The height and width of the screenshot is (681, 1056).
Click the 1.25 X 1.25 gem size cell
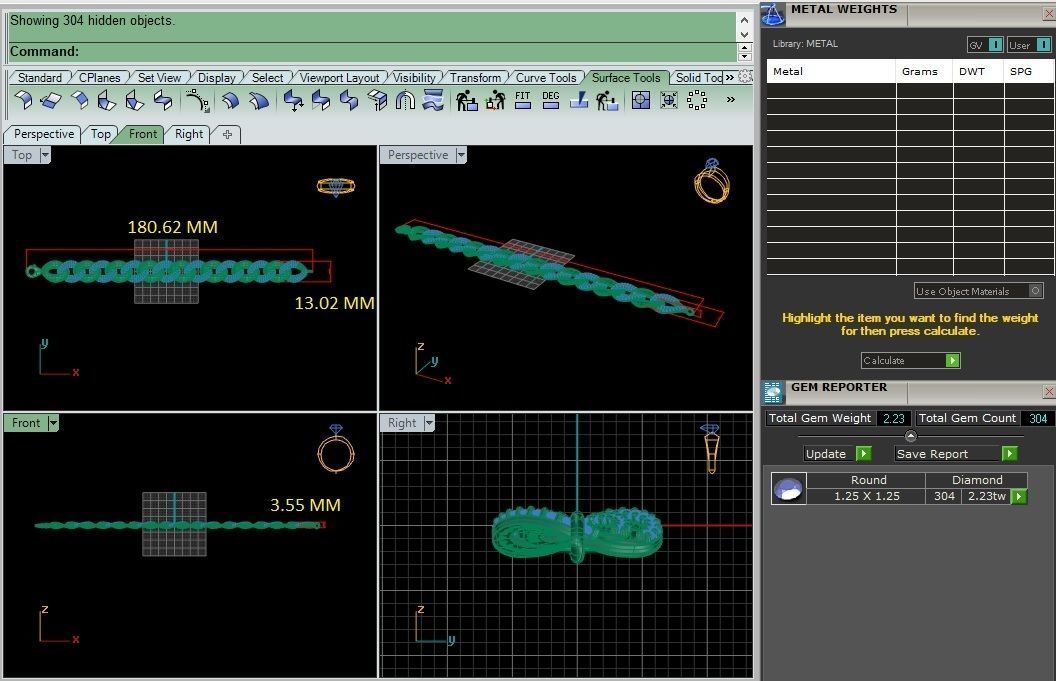[866, 496]
